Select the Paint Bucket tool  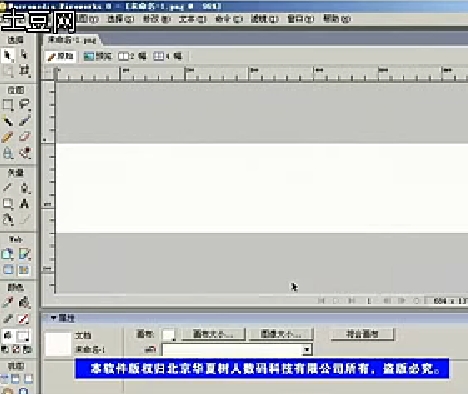[24, 303]
